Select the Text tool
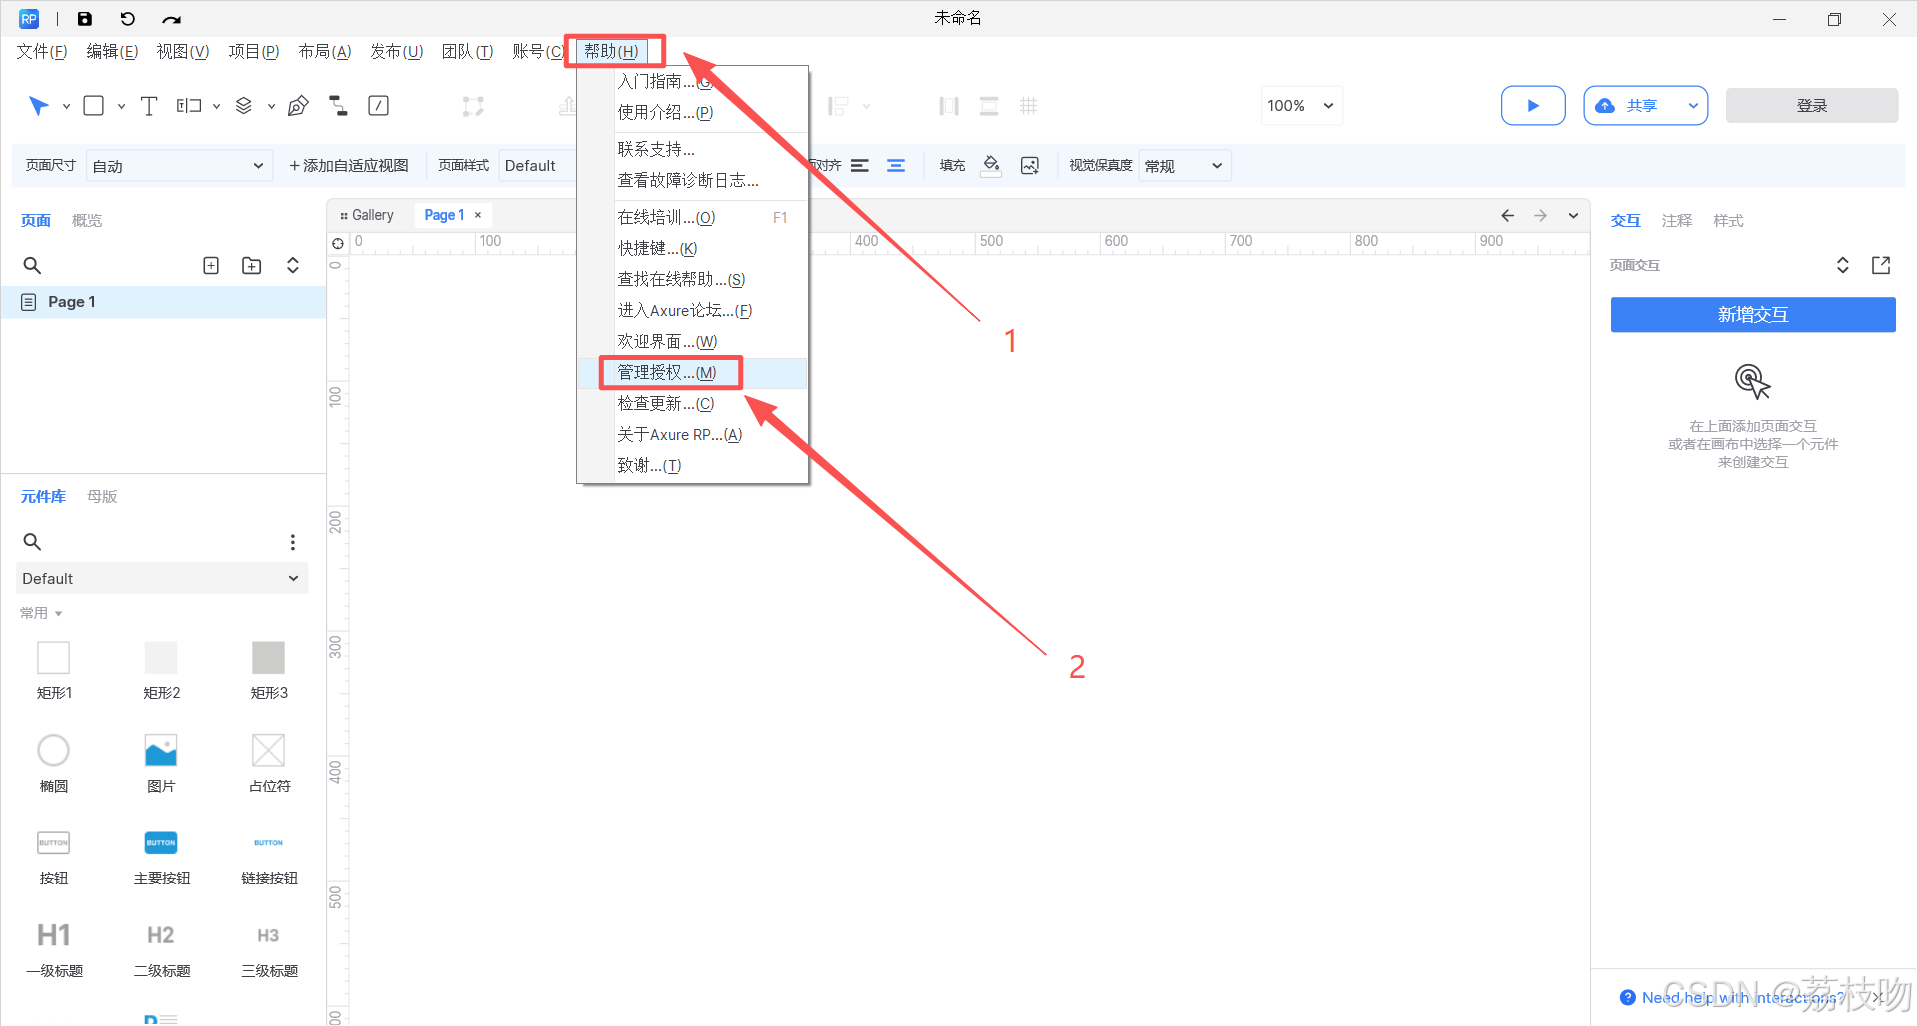 [149, 106]
